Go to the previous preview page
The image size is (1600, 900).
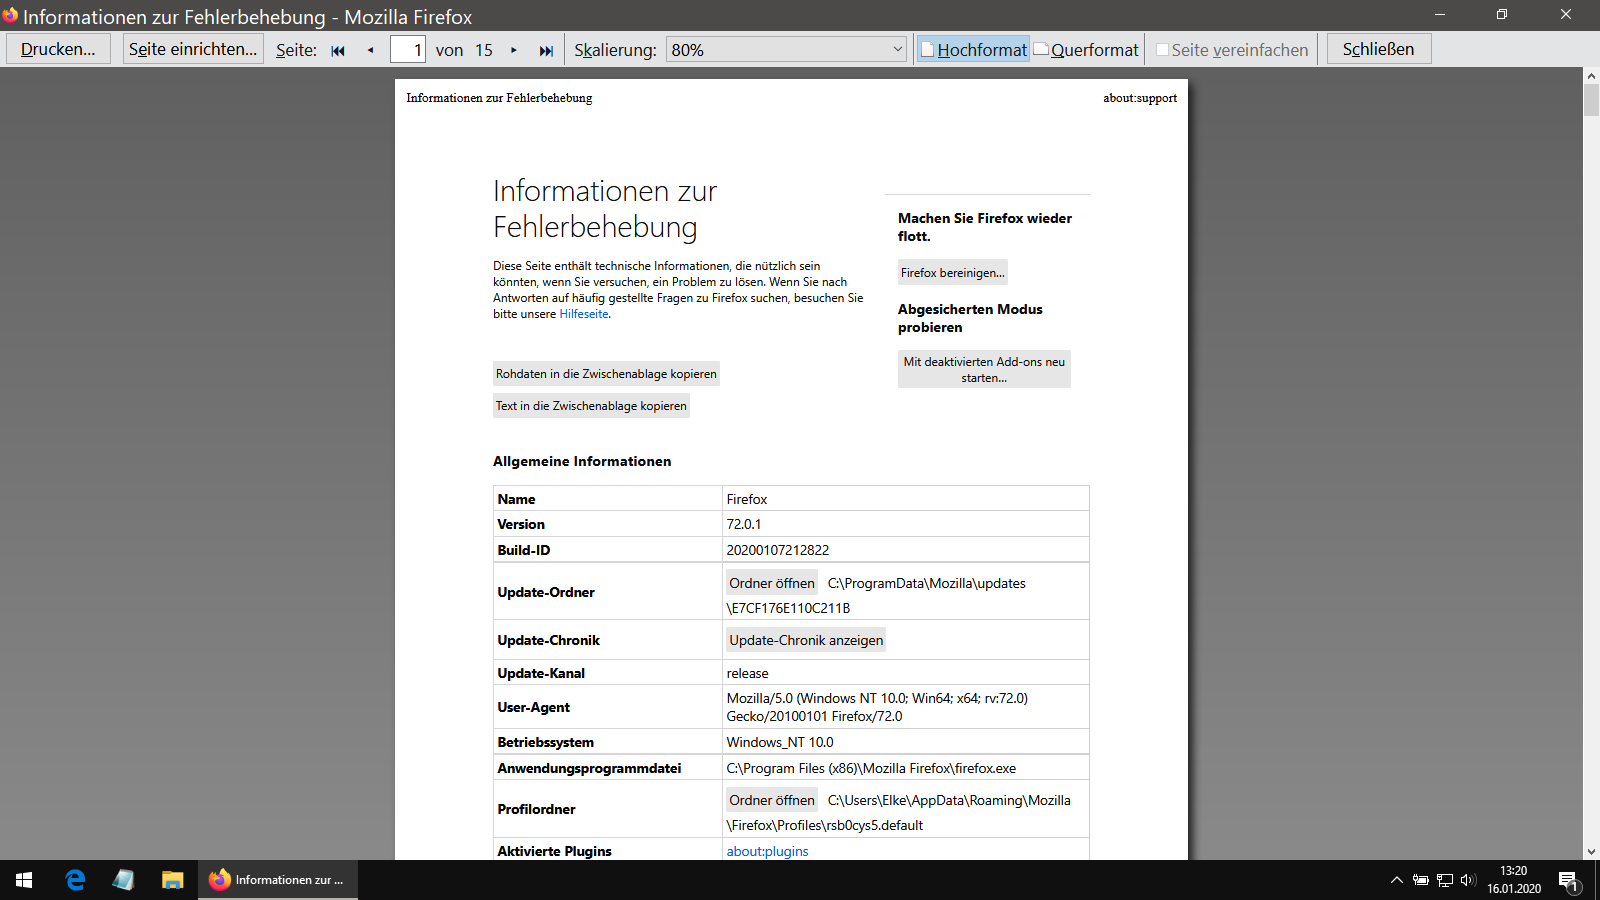[371, 50]
